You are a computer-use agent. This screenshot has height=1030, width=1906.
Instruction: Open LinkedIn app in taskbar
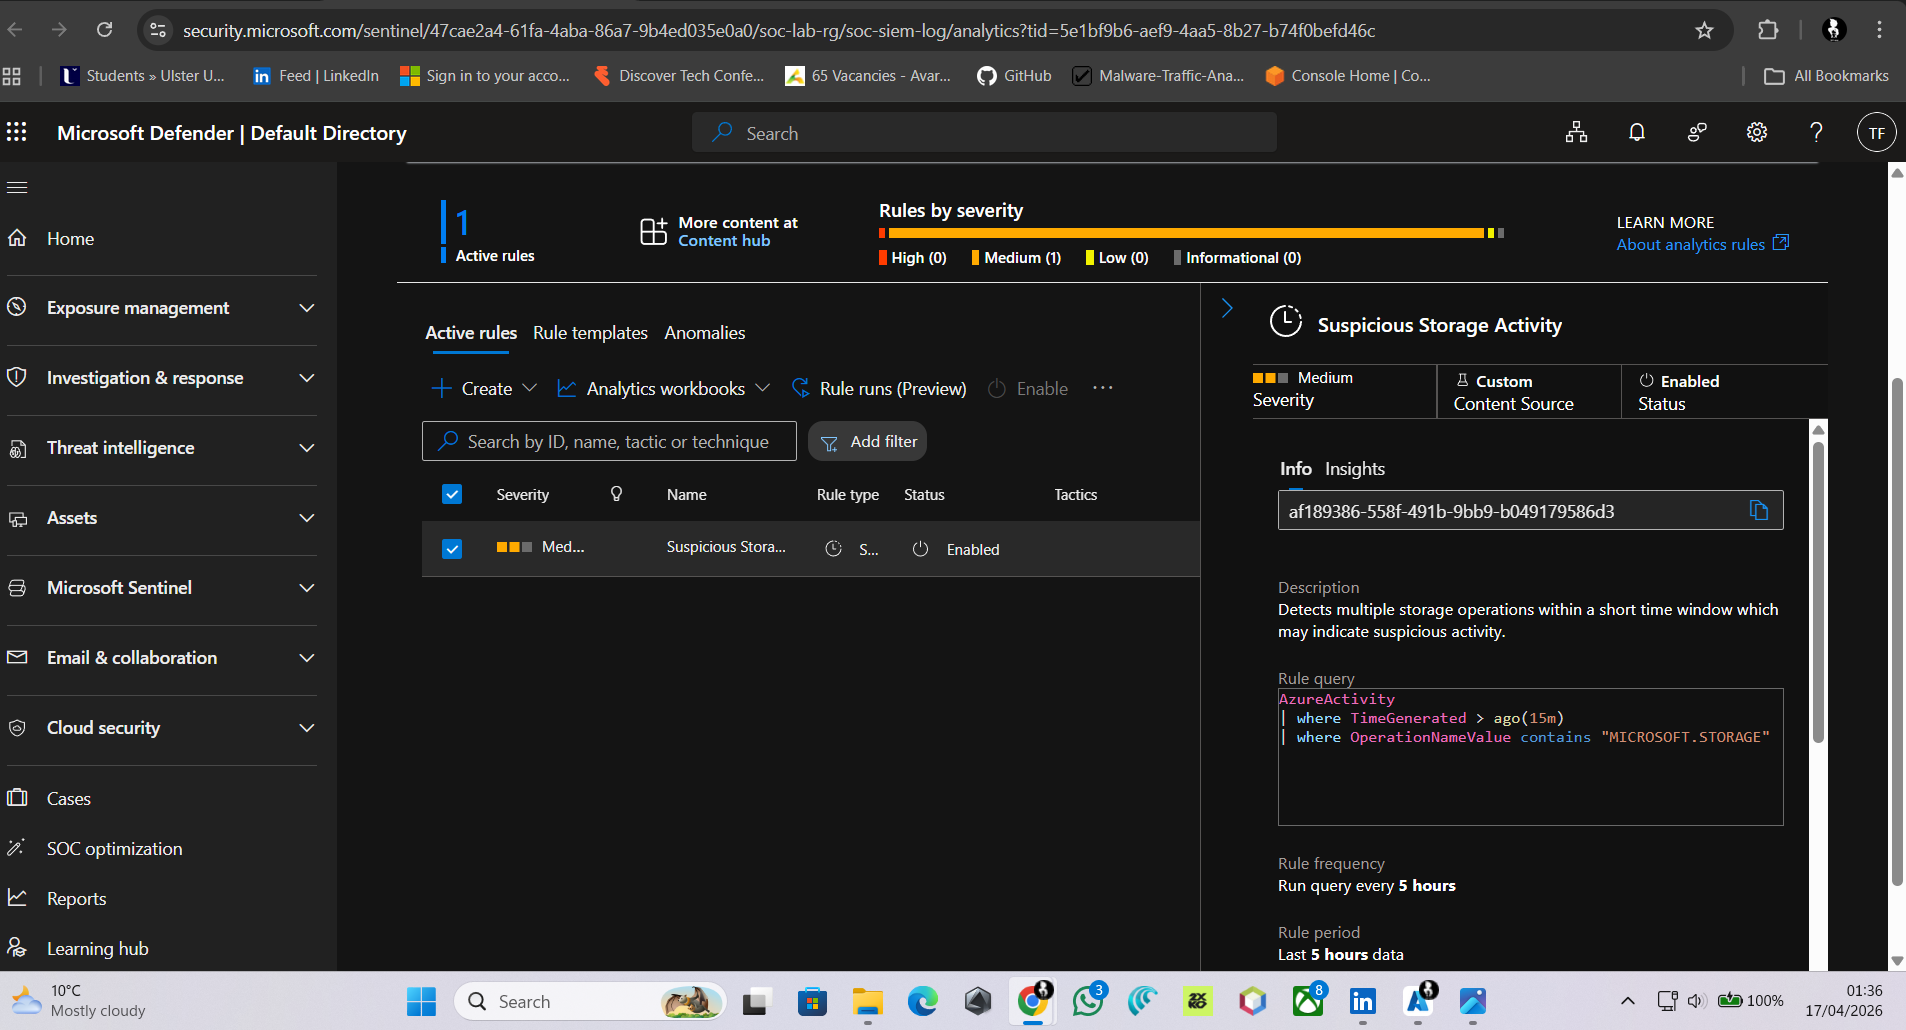pyautogui.click(x=1362, y=1001)
